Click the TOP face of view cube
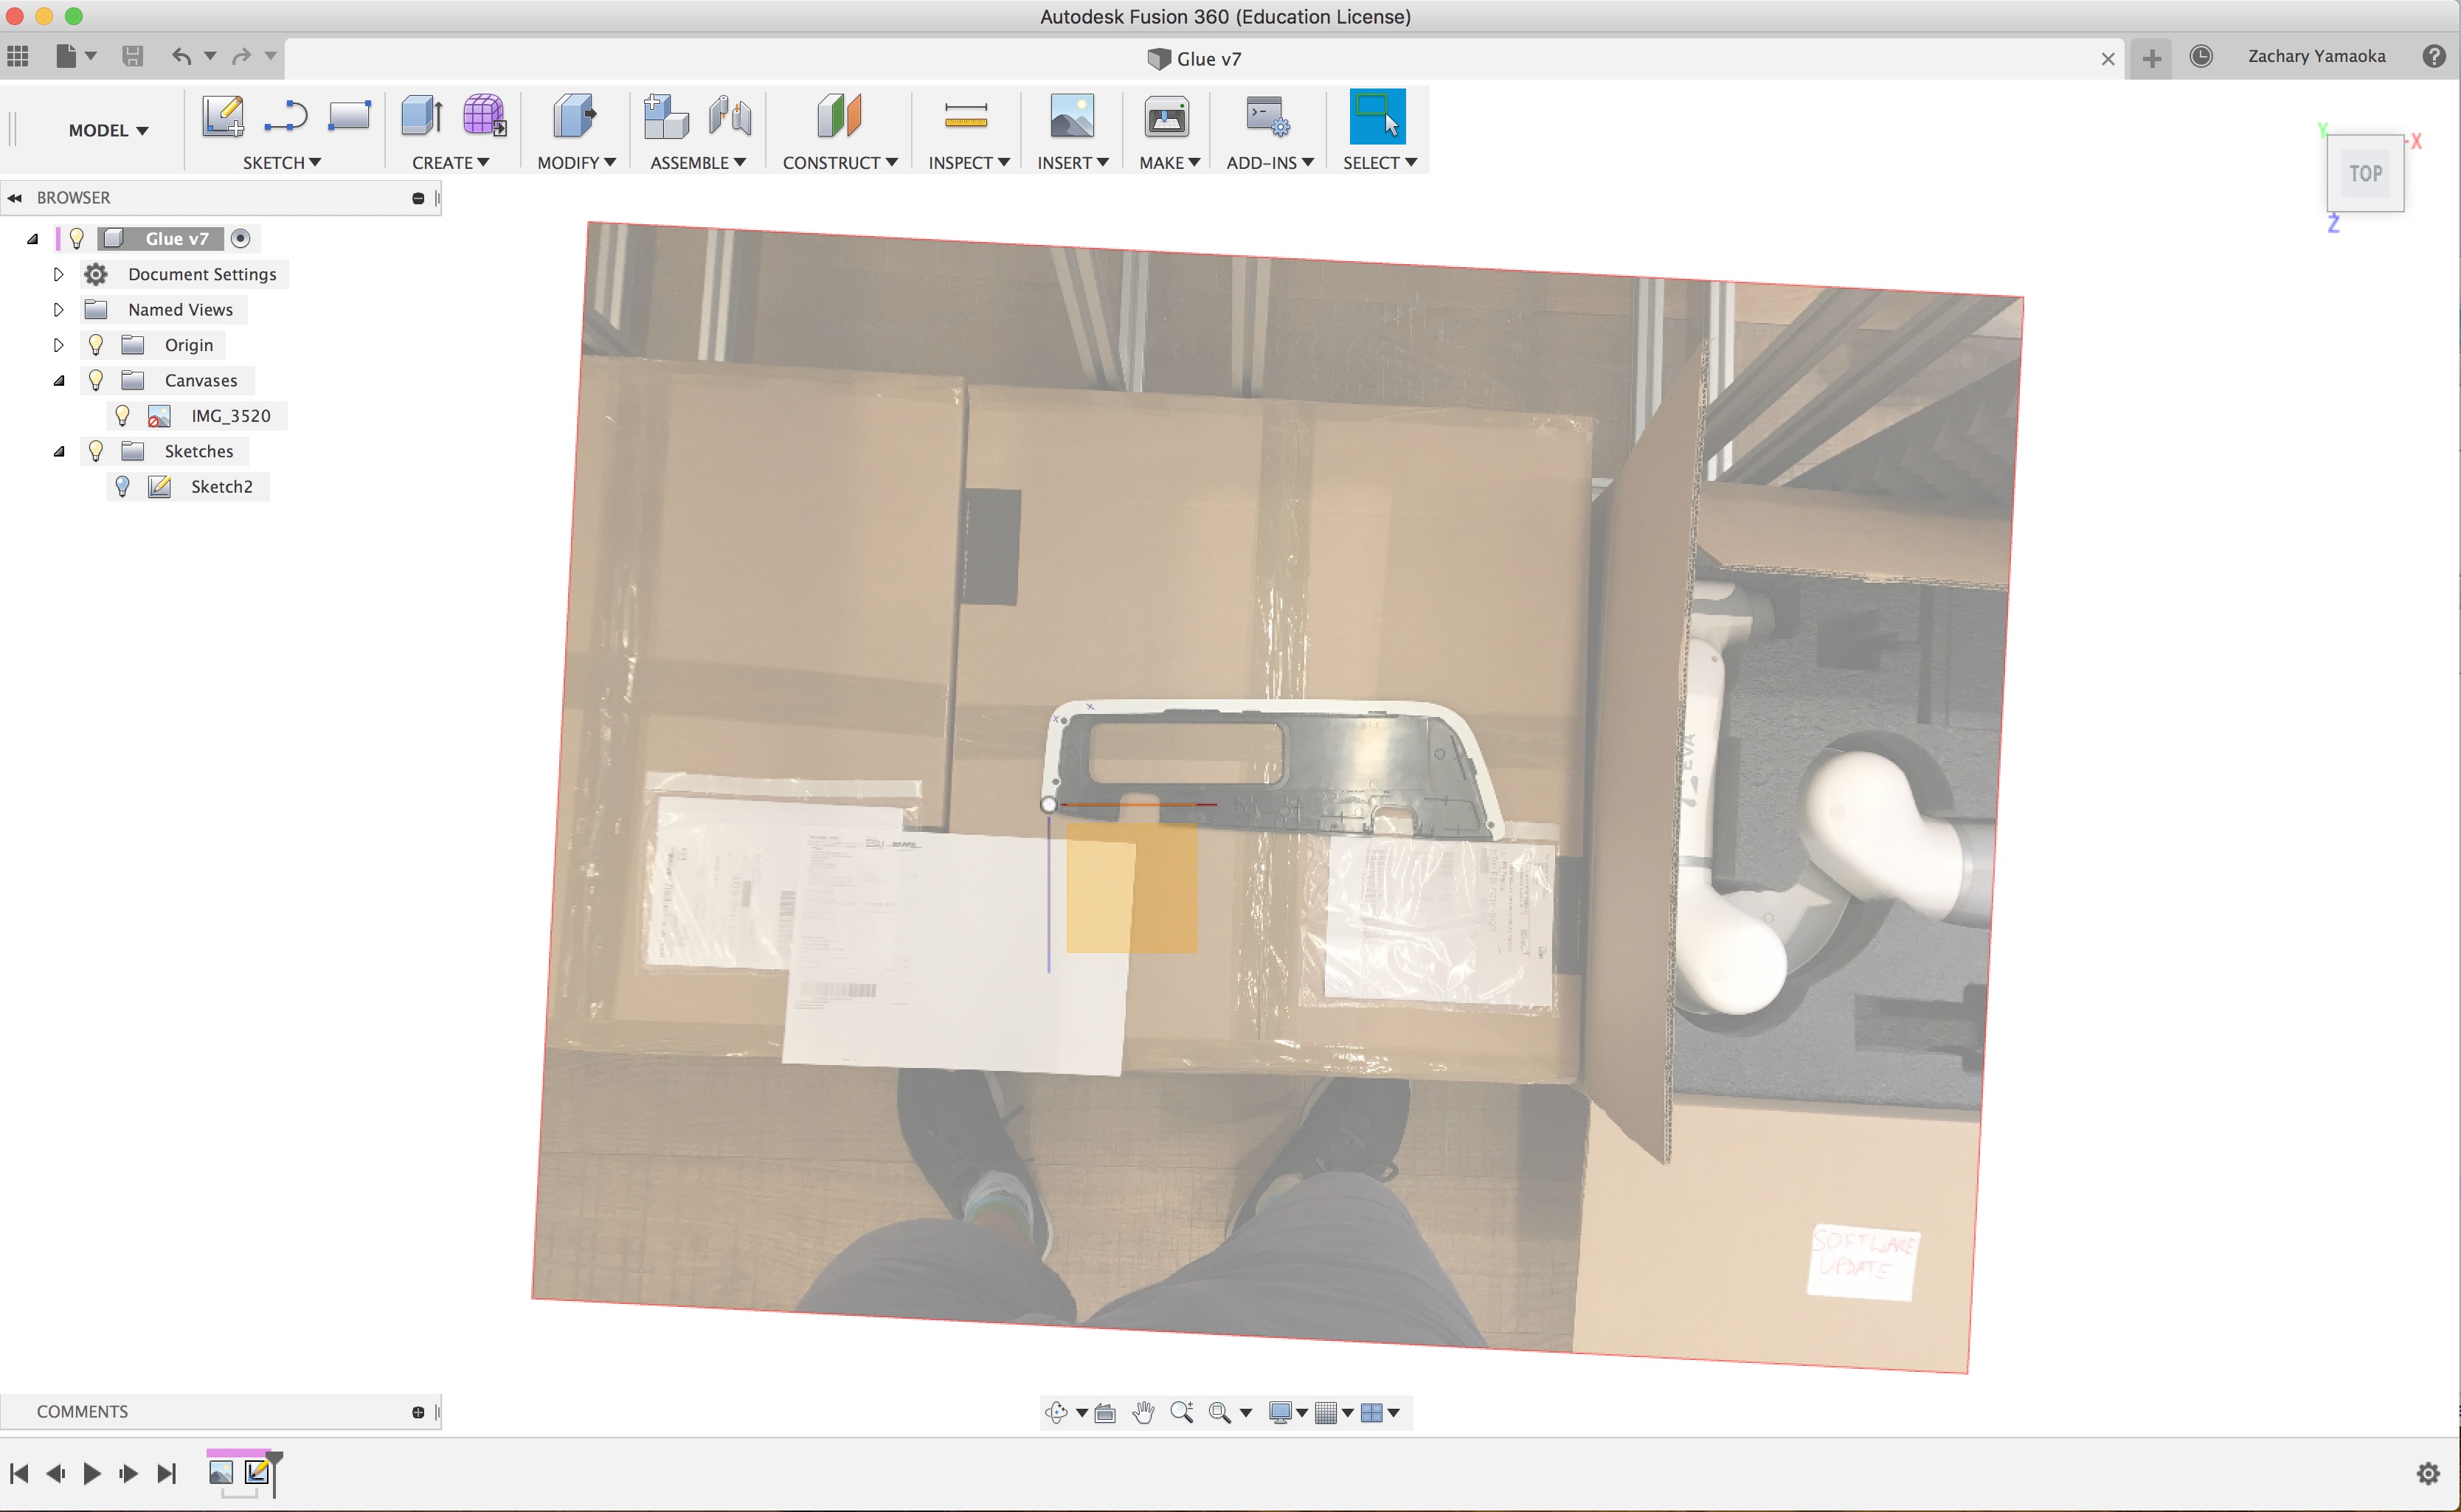Screen dimensions: 2461x1512 point(2365,173)
